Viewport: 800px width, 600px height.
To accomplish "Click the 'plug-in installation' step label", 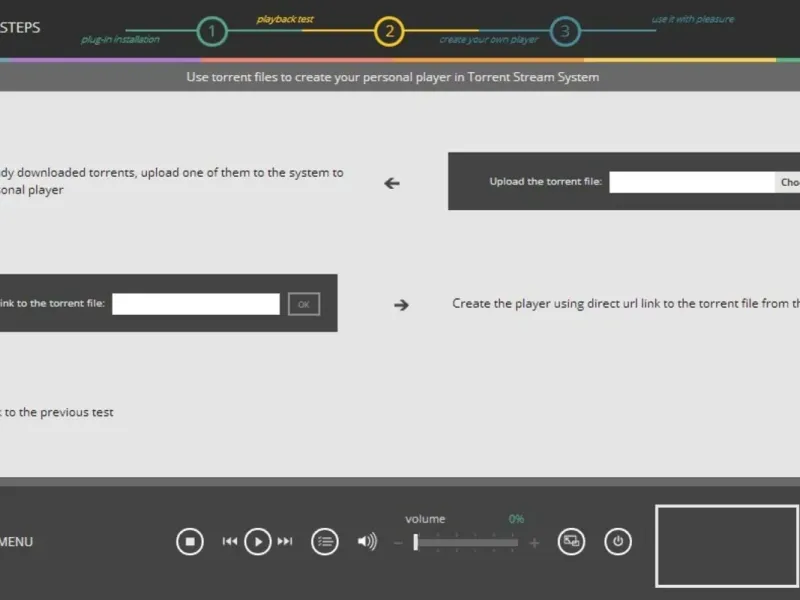I will click(120, 39).
